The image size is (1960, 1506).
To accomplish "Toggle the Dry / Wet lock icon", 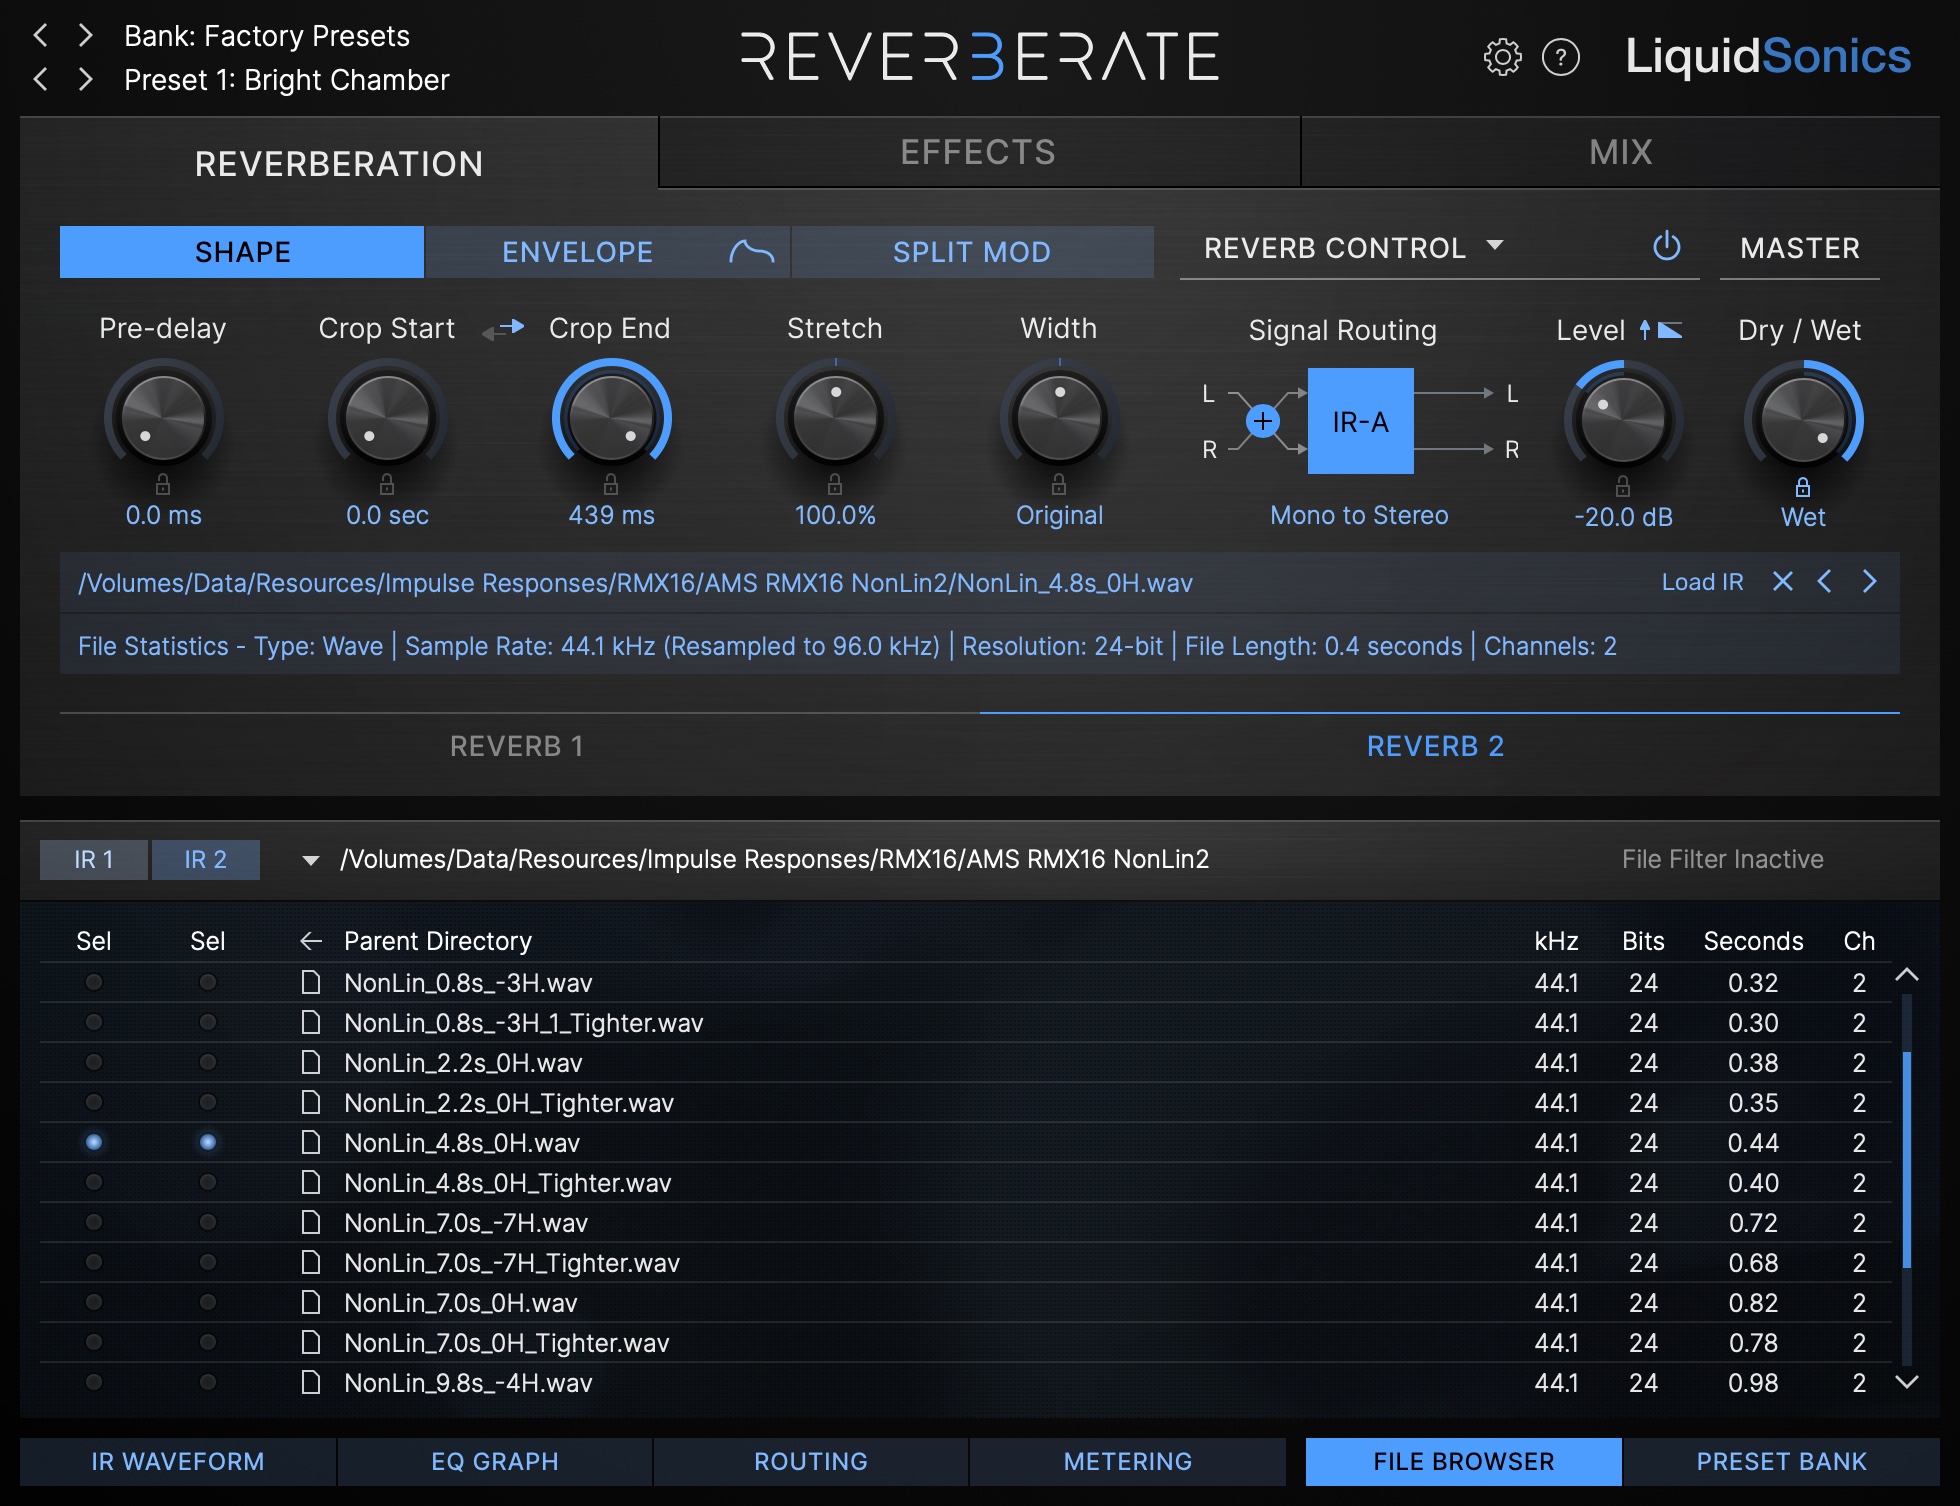I will pyautogui.click(x=1803, y=487).
